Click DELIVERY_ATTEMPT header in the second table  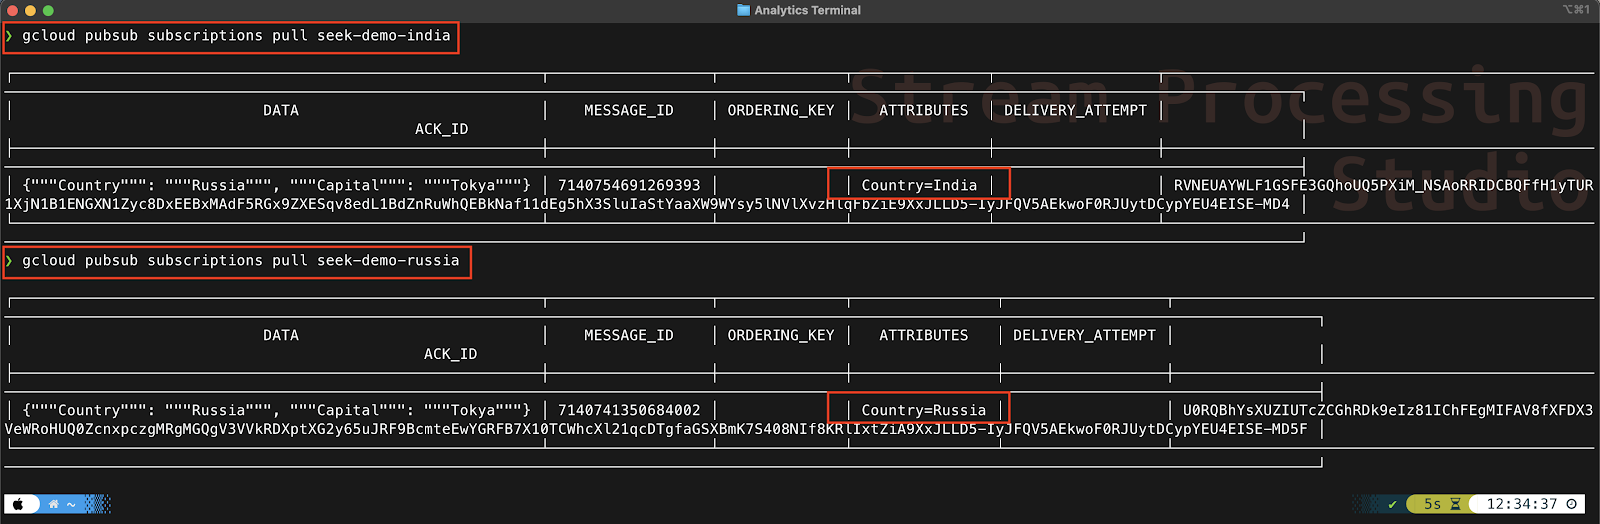(1084, 336)
